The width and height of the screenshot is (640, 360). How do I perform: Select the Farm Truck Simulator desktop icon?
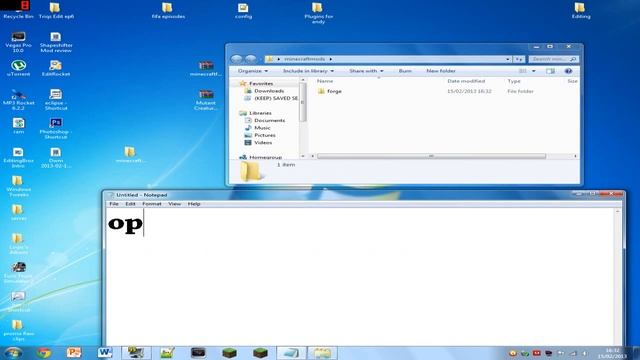pos(18,273)
